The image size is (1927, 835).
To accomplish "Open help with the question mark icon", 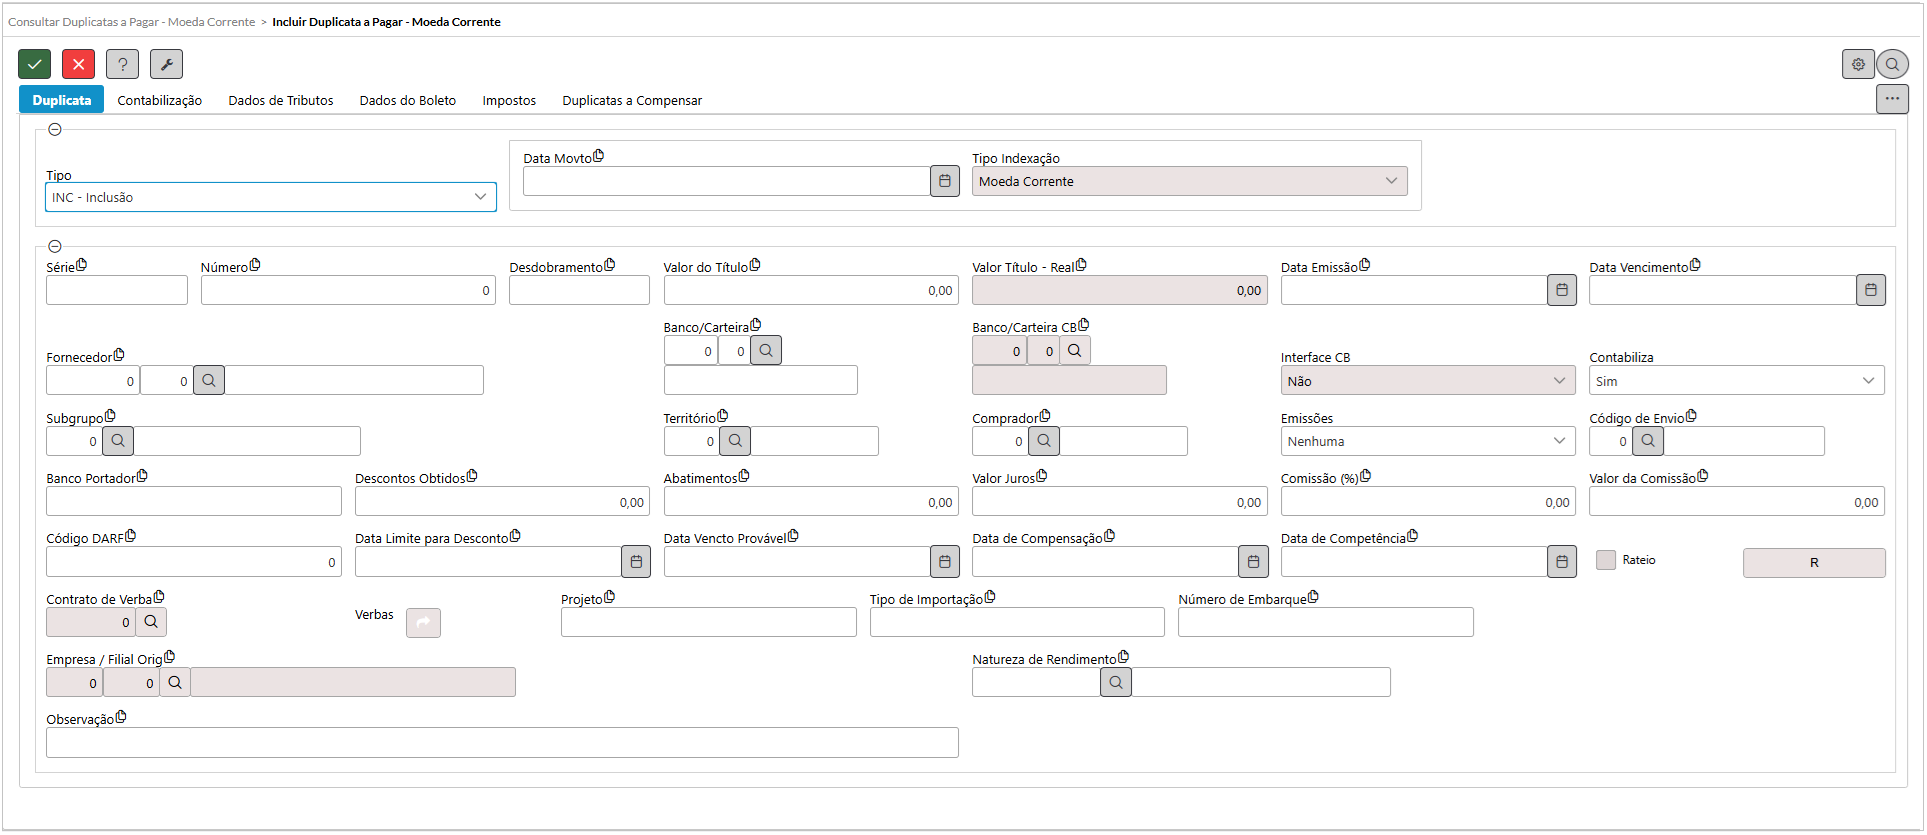I will [122, 64].
